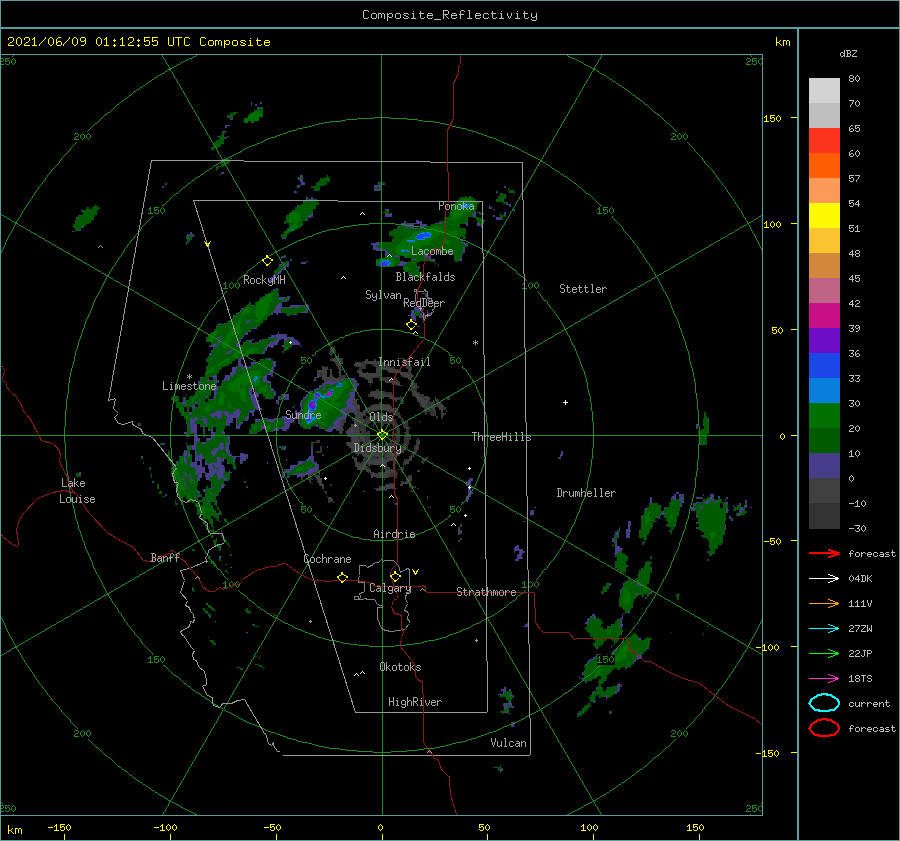This screenshot has width=900, height=841.
Task: Click the Limestone label
Action: point(189,386)
